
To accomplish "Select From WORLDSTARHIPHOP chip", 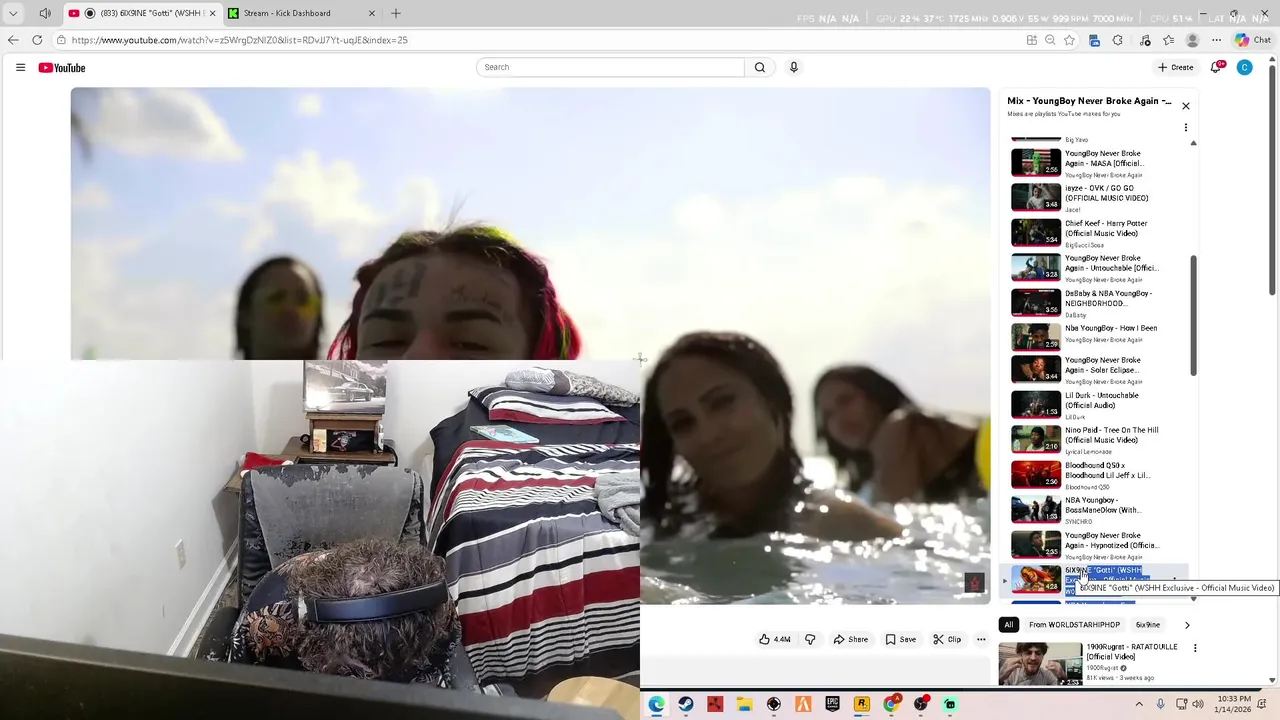I will (1074, 625).
